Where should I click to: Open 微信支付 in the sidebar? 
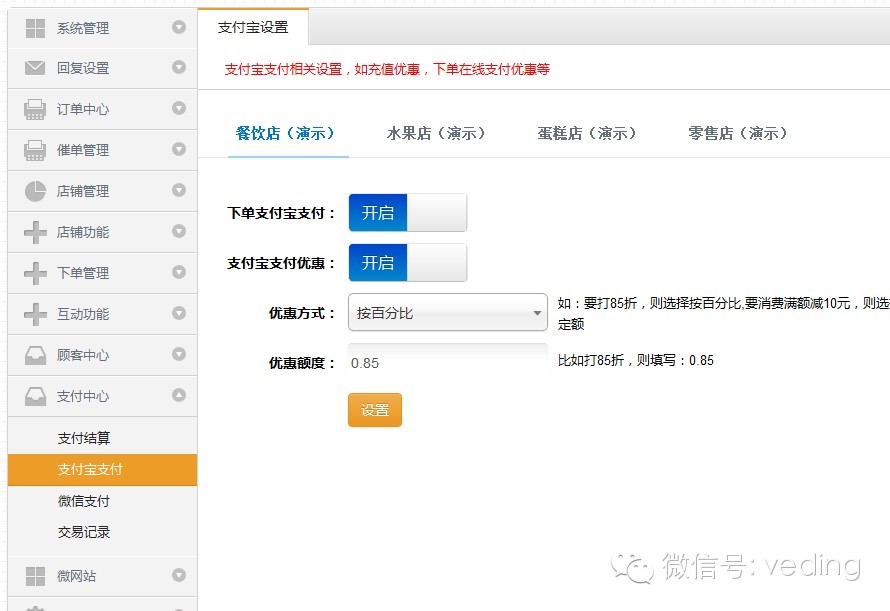(83, 501)
